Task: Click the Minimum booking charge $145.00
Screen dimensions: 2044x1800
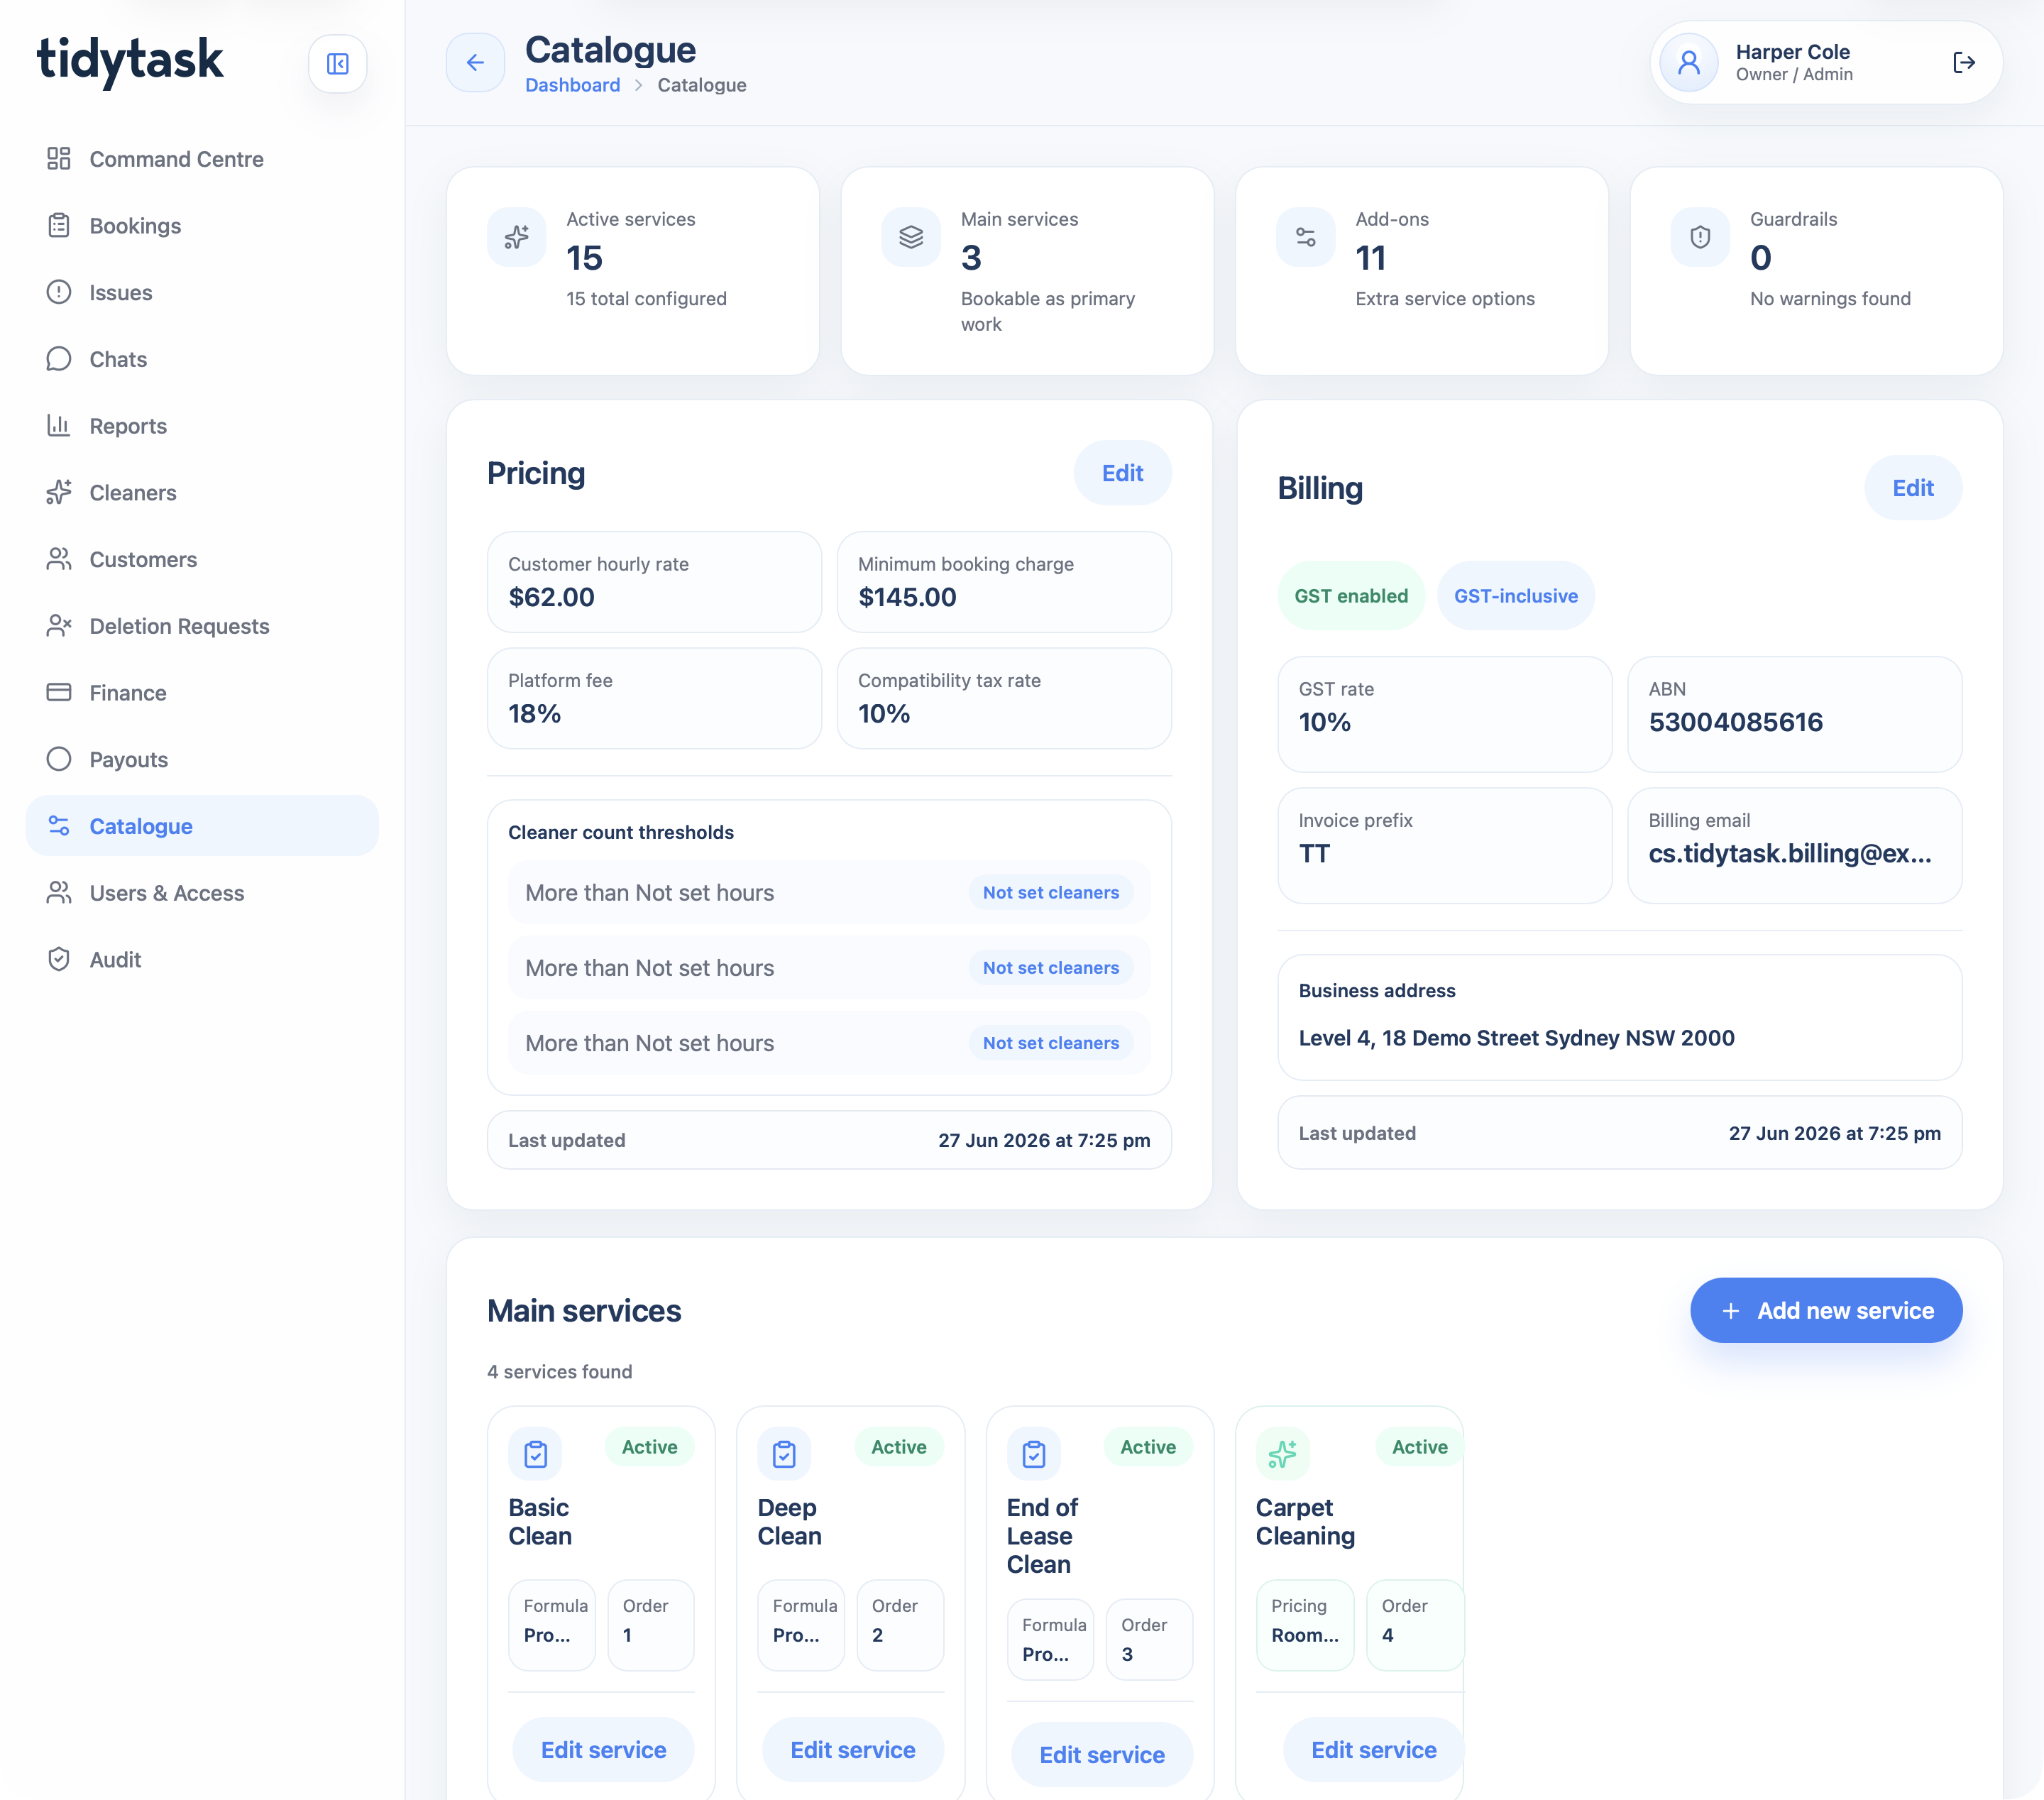Action: pyautogui.click(x=907, y=597)
